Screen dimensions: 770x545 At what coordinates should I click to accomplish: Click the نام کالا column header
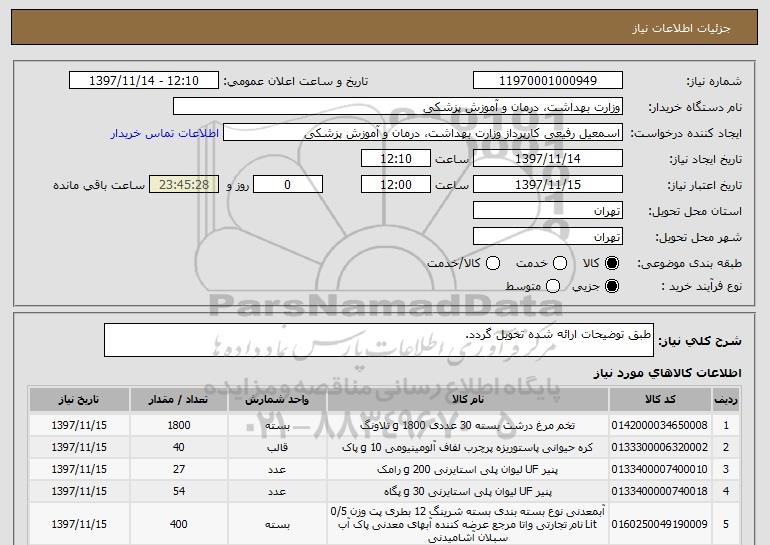[x=468, y=400]
